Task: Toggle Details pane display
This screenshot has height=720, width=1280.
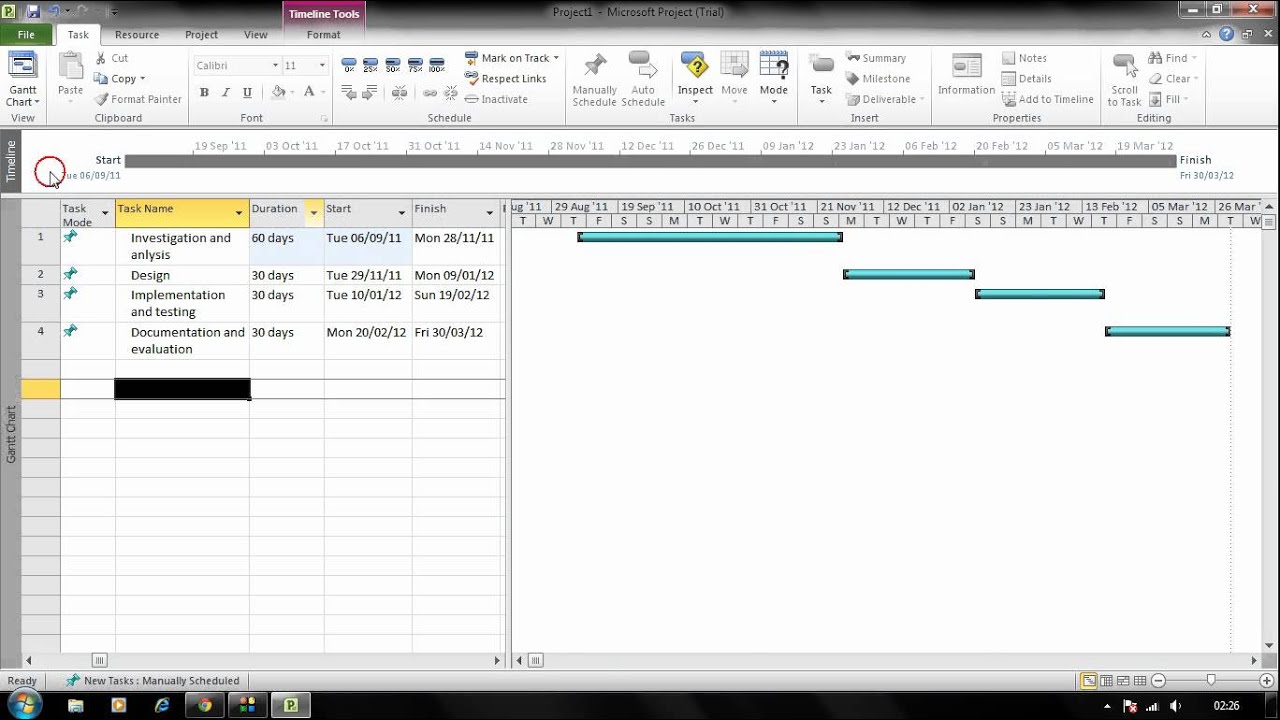Action: point(1026,79)
